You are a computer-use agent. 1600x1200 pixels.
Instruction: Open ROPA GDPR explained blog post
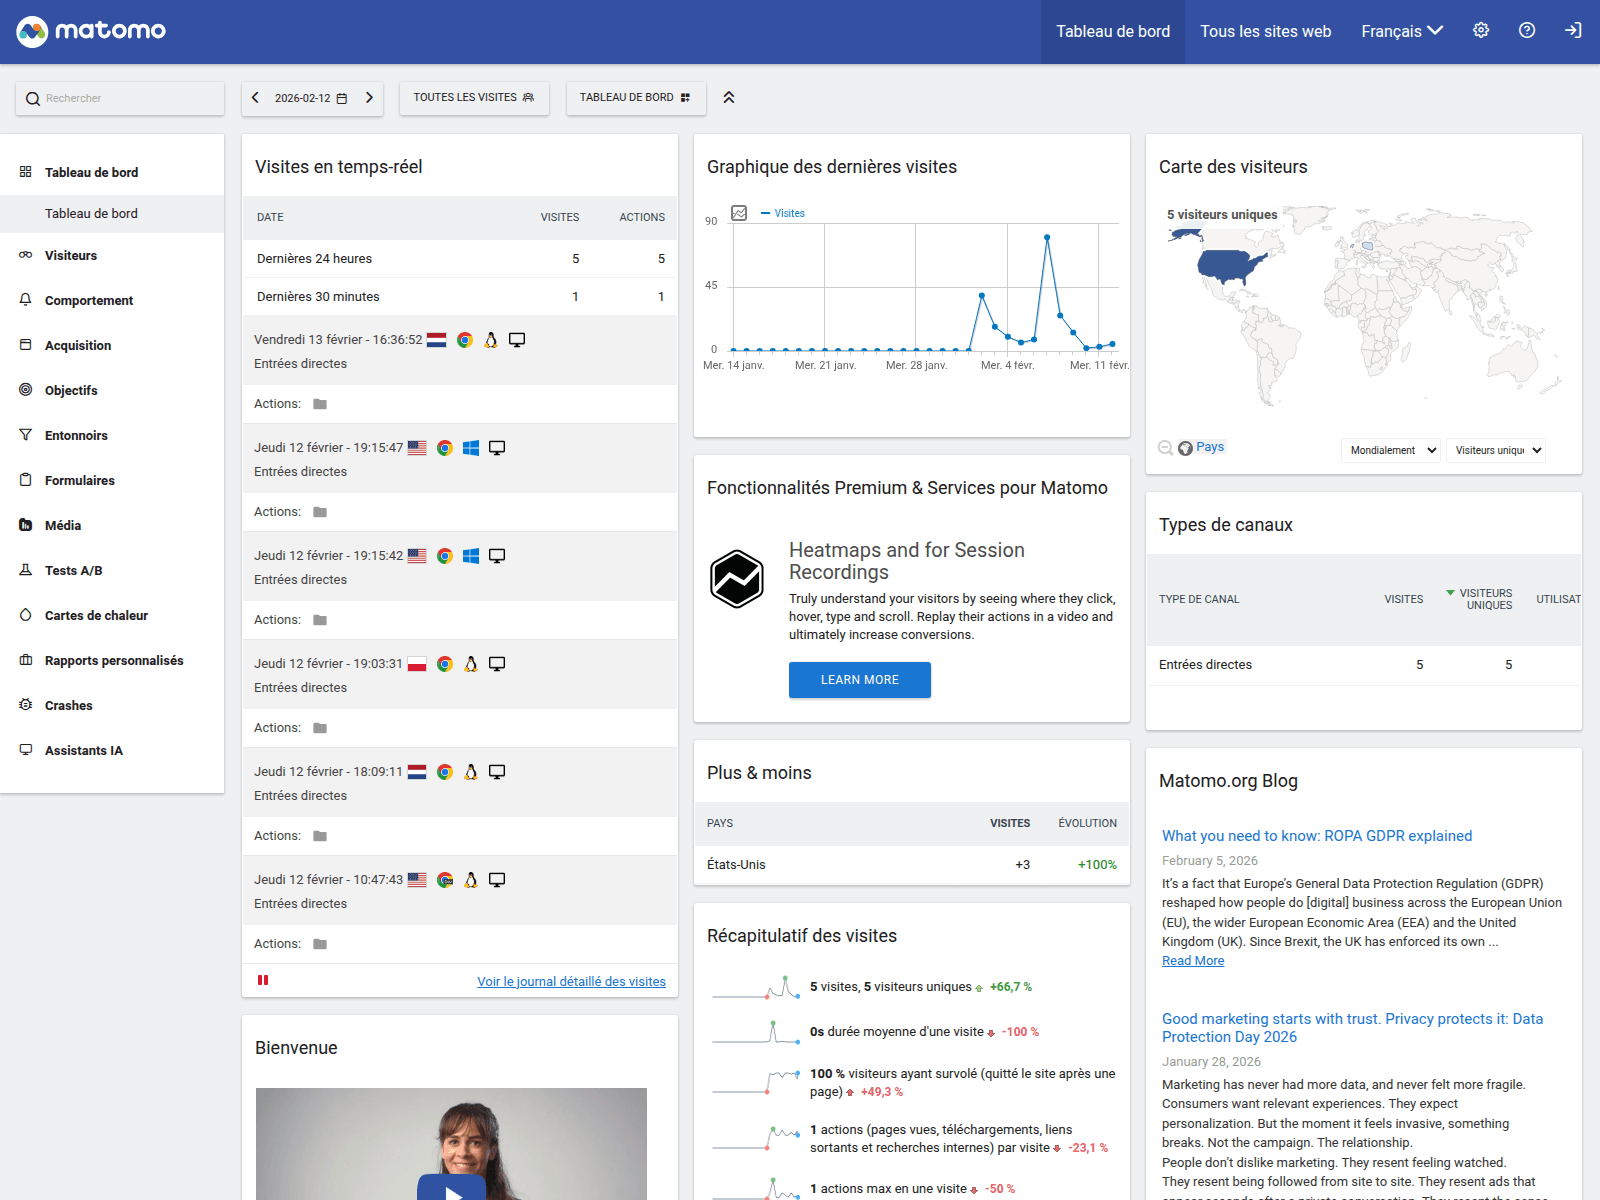[x=1317, y=836]
